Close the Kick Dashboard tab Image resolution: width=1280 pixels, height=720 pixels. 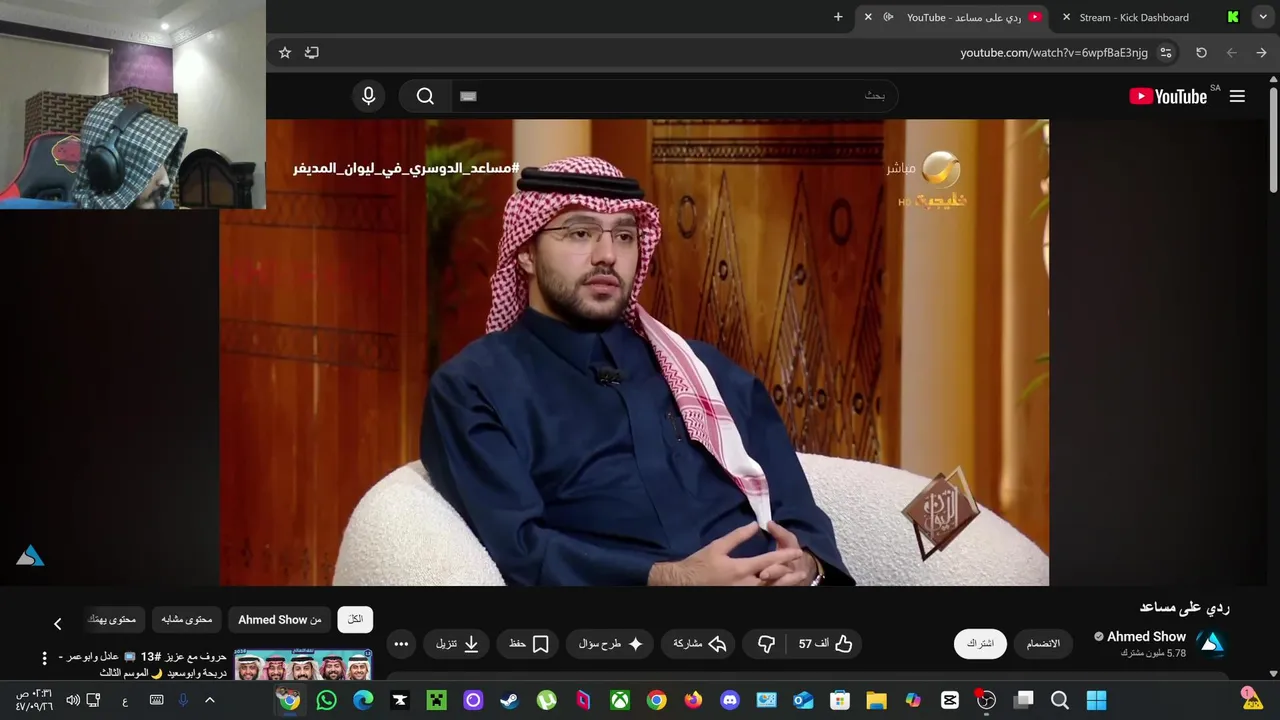pyautogui.click(x=1066, y=17)
